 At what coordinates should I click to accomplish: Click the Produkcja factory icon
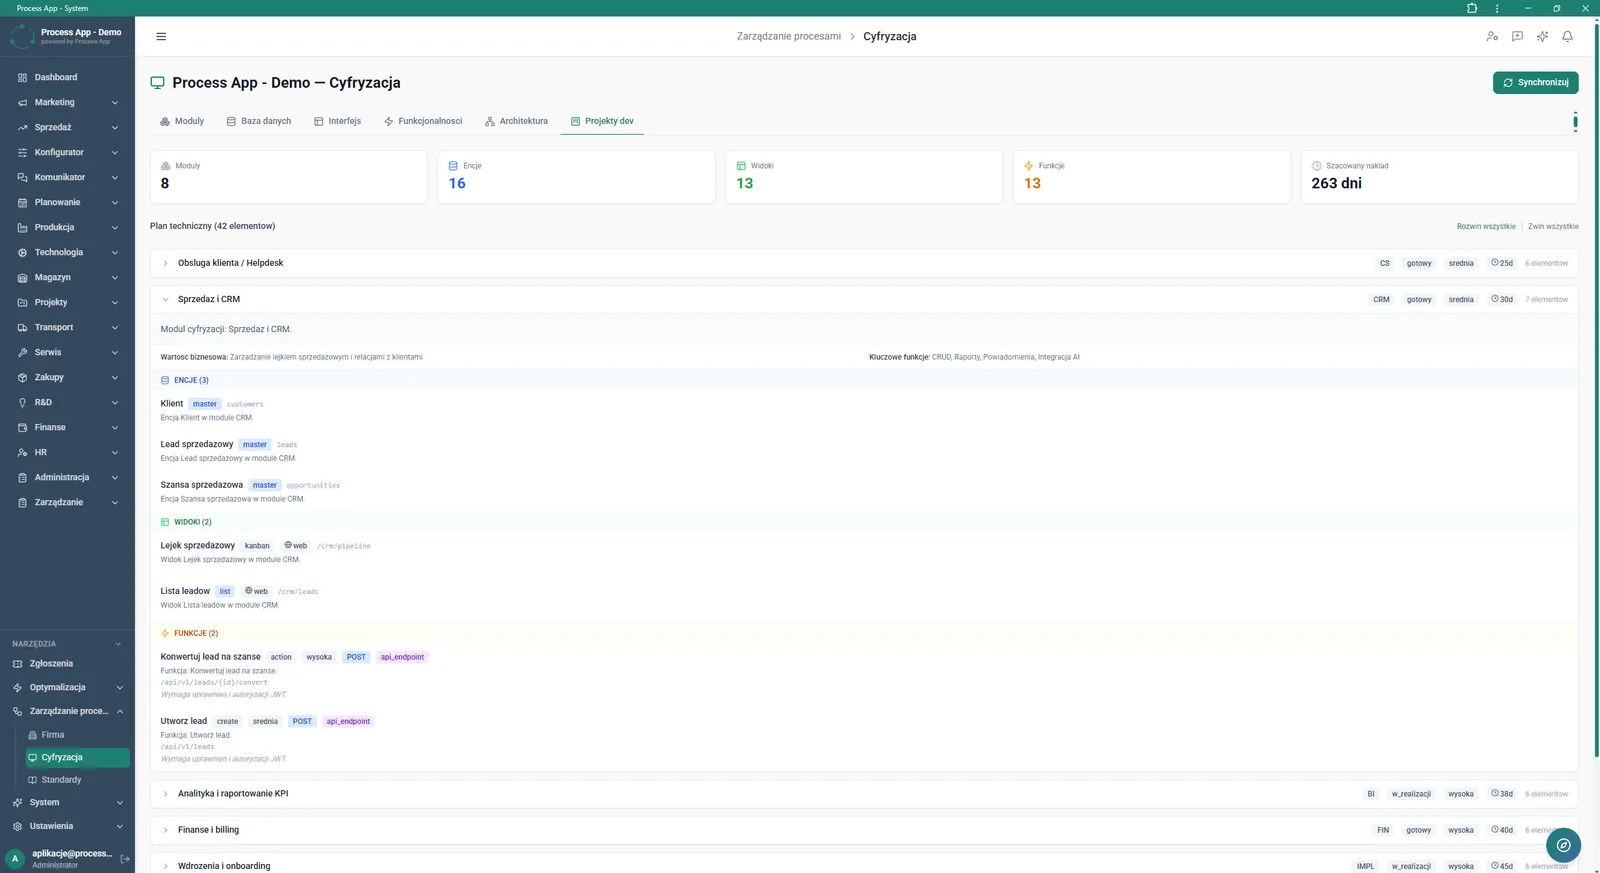(22, 227)
